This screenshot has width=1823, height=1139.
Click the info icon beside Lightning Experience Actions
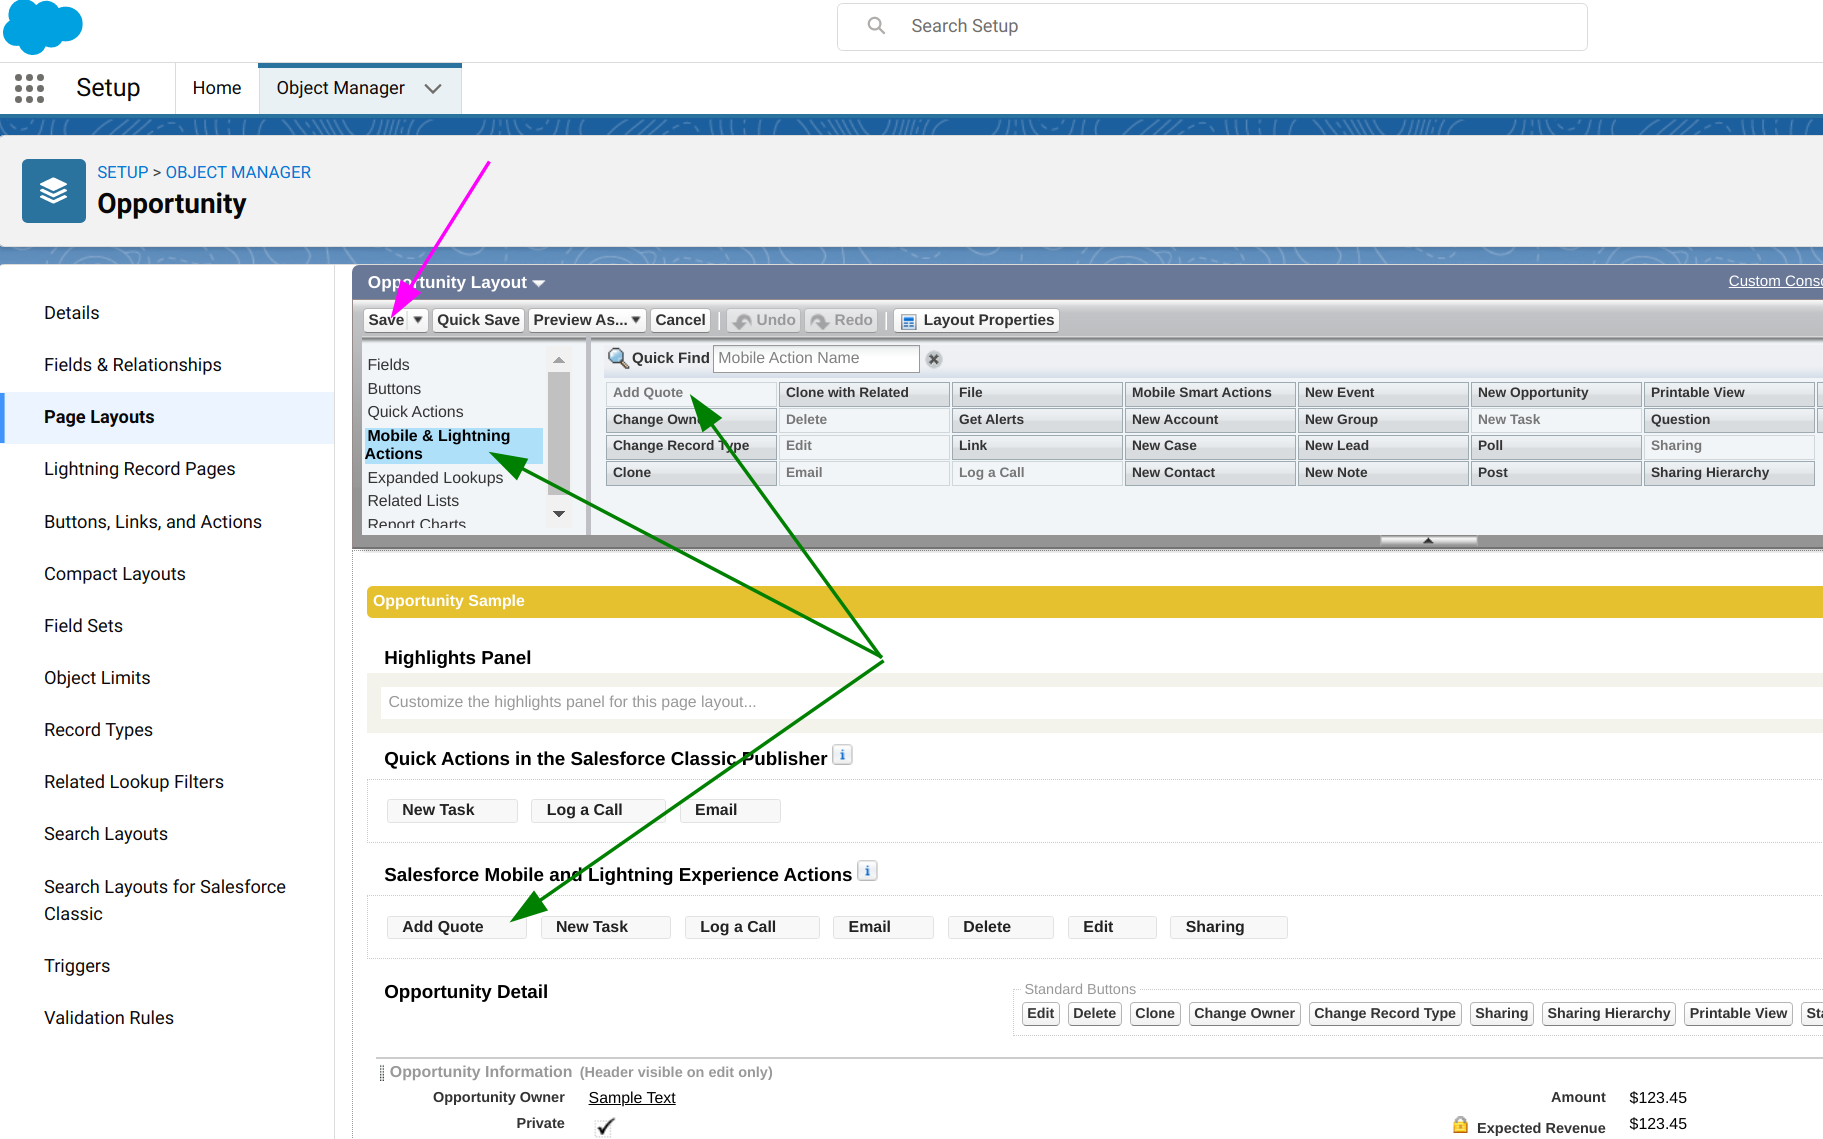tap(868, 871)
